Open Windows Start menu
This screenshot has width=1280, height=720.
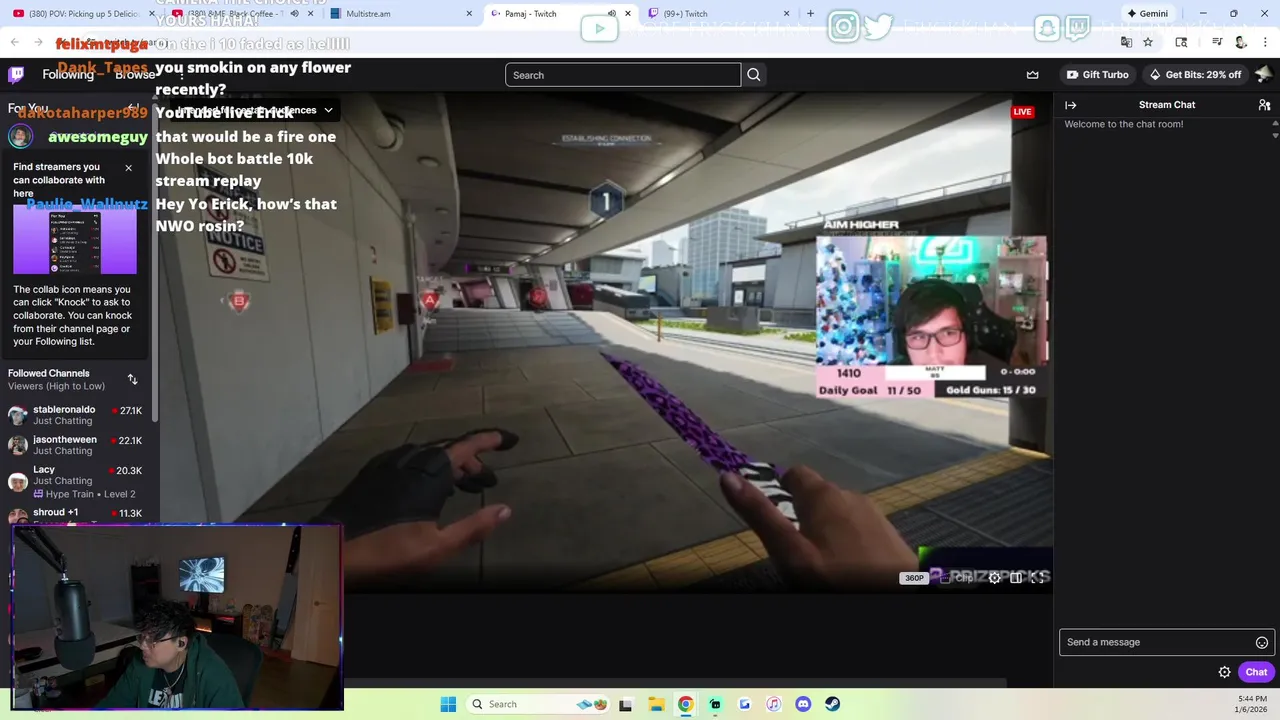(447, 704)
